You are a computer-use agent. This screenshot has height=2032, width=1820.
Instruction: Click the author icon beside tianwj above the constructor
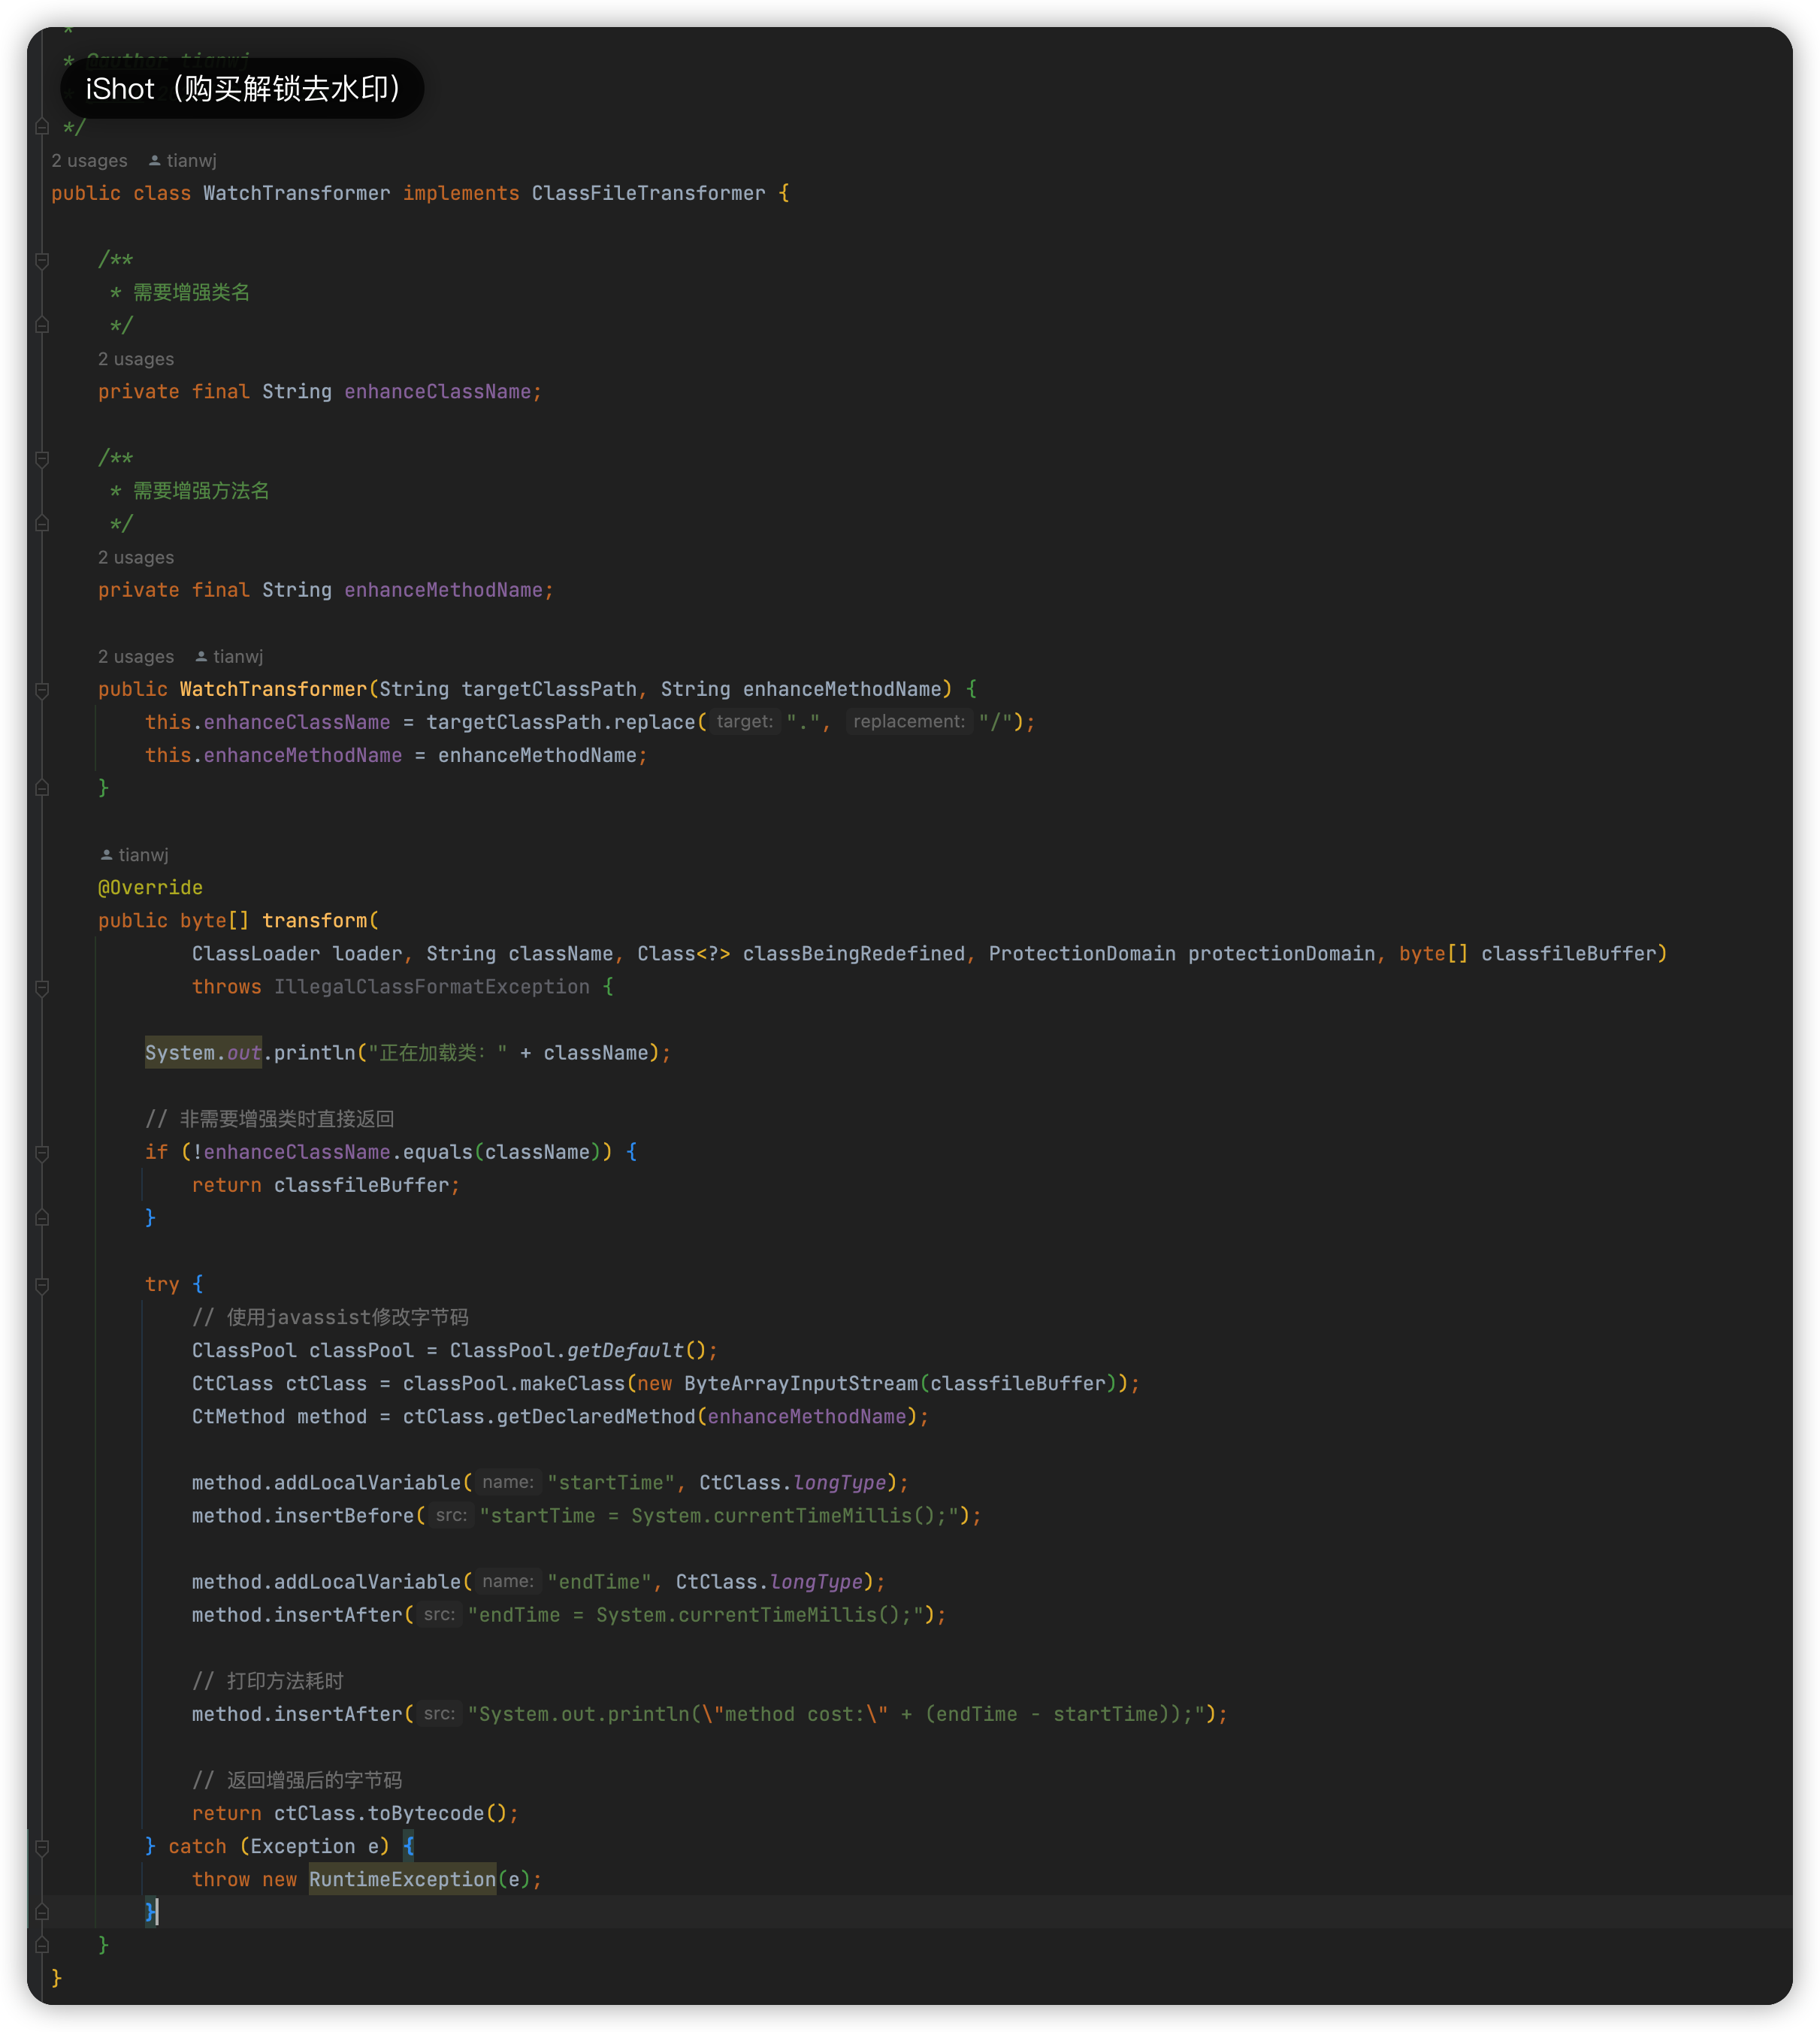pos(201,656)
